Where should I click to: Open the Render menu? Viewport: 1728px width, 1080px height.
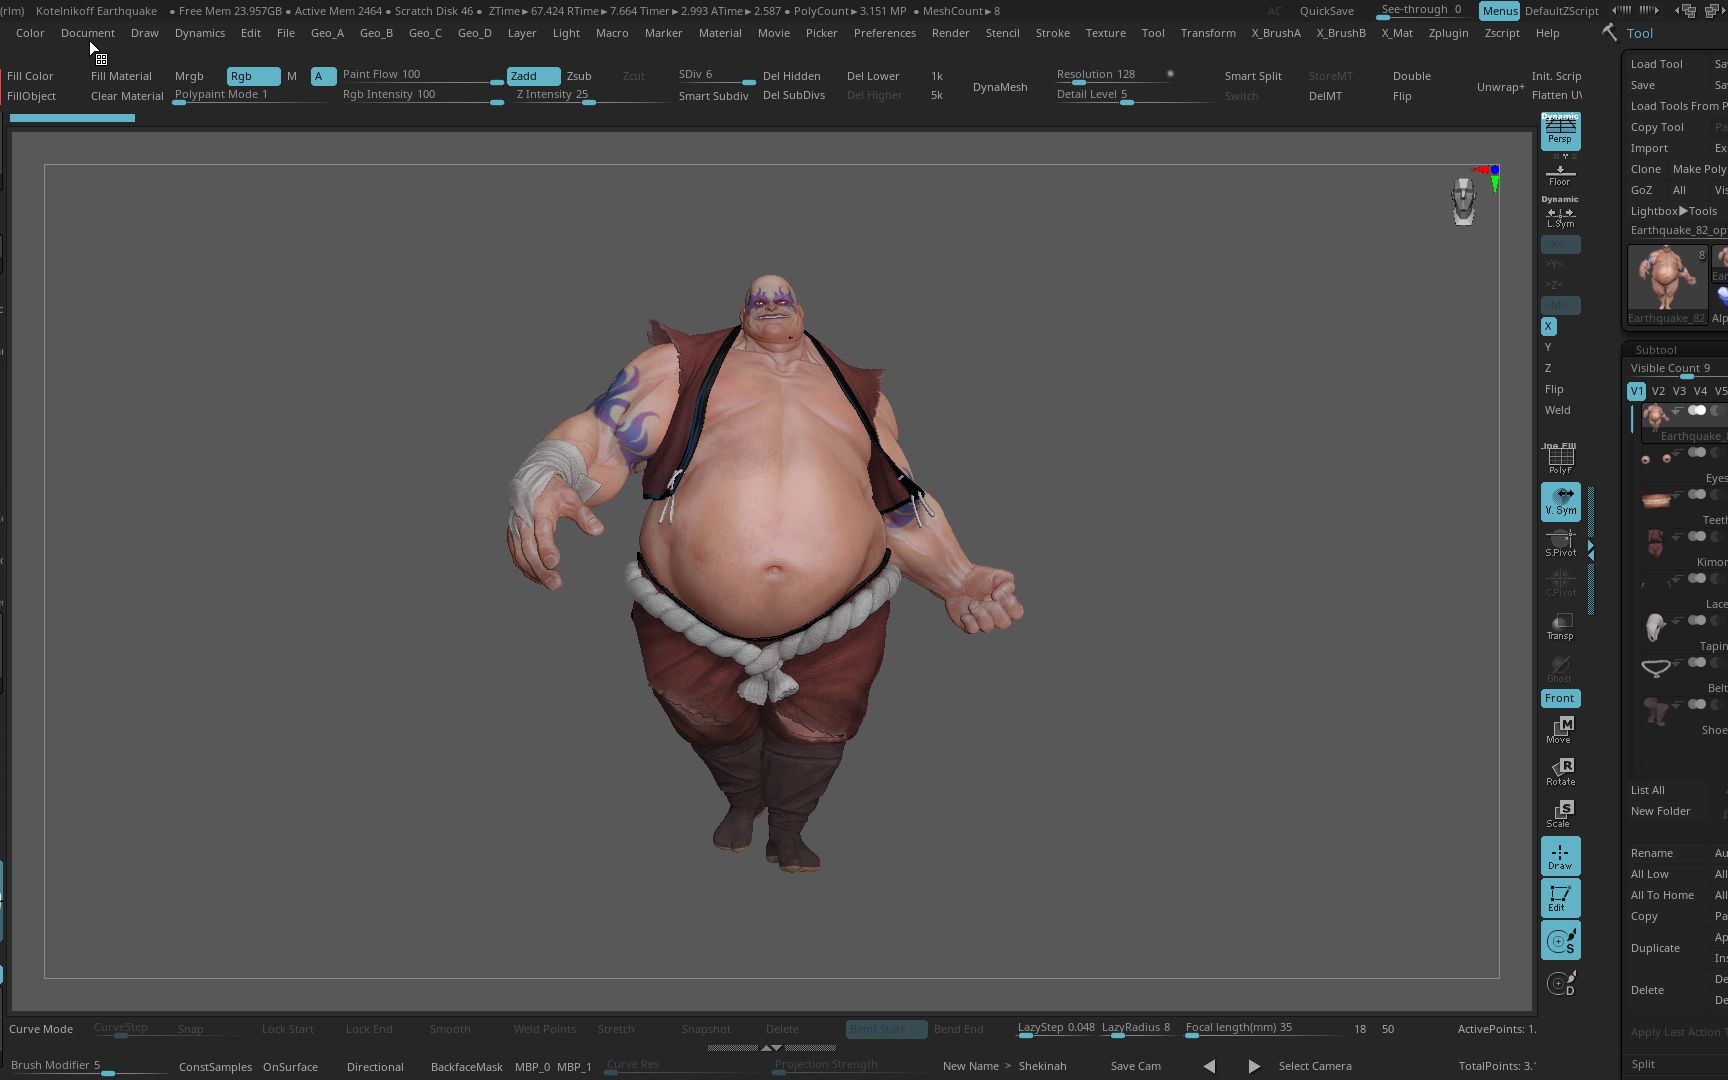[x=950, y=33]
